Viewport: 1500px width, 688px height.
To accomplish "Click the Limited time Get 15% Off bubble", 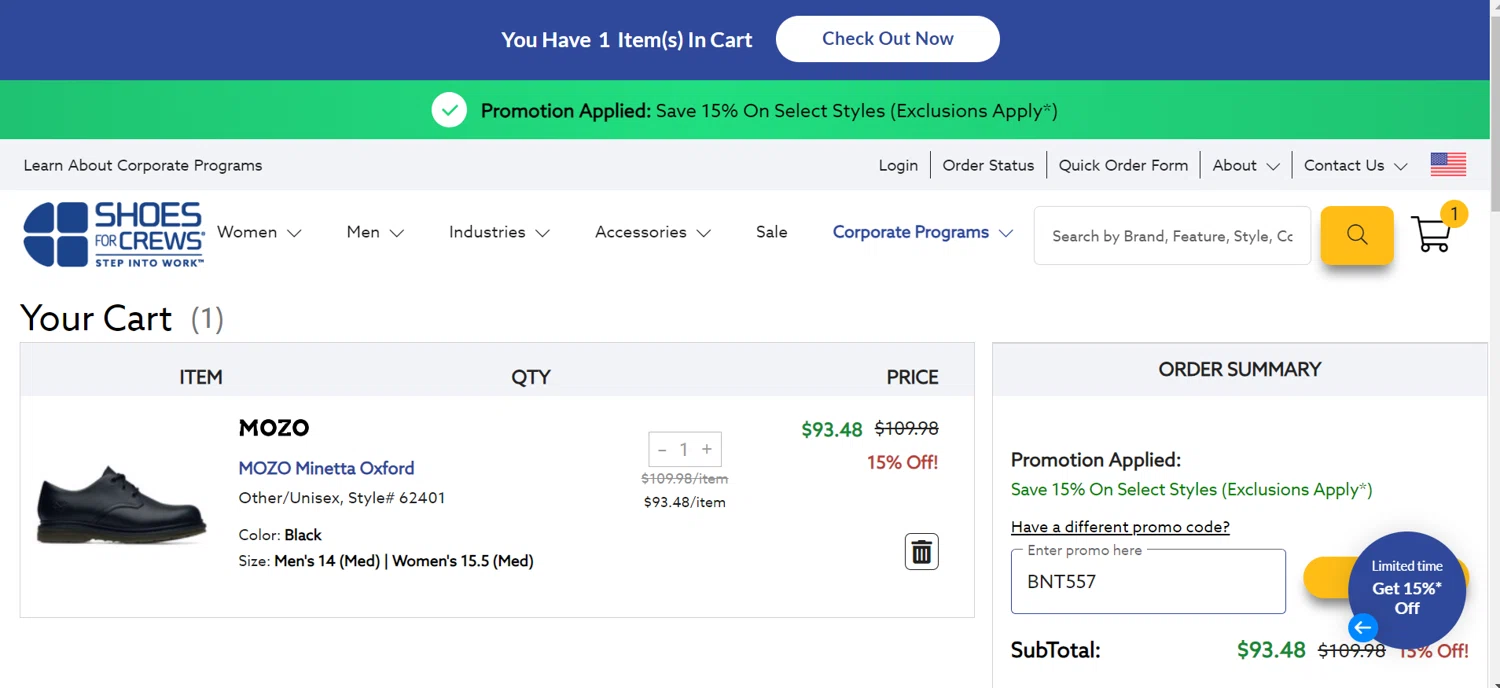I will pyautogui.click(x=1408, y=588).
